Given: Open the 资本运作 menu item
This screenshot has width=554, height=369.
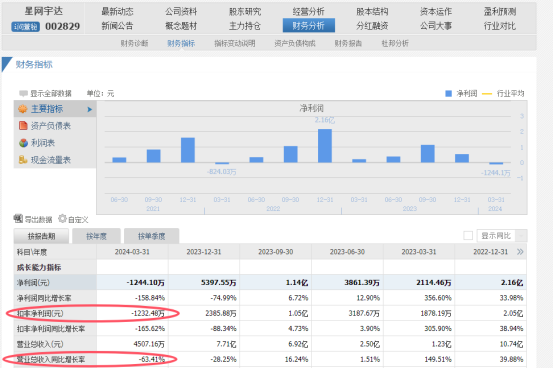Looking at the screenshot, I should pos(436,12).
